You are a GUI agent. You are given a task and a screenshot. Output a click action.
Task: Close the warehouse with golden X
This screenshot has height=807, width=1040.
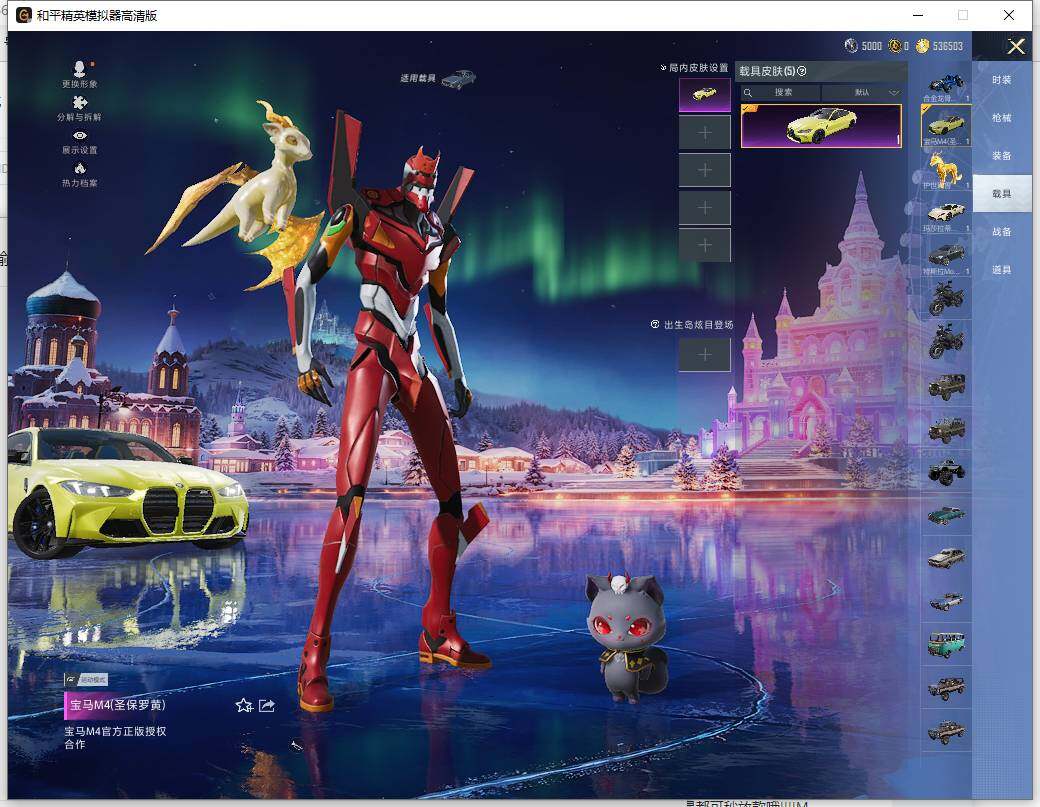click(1015, 46)
